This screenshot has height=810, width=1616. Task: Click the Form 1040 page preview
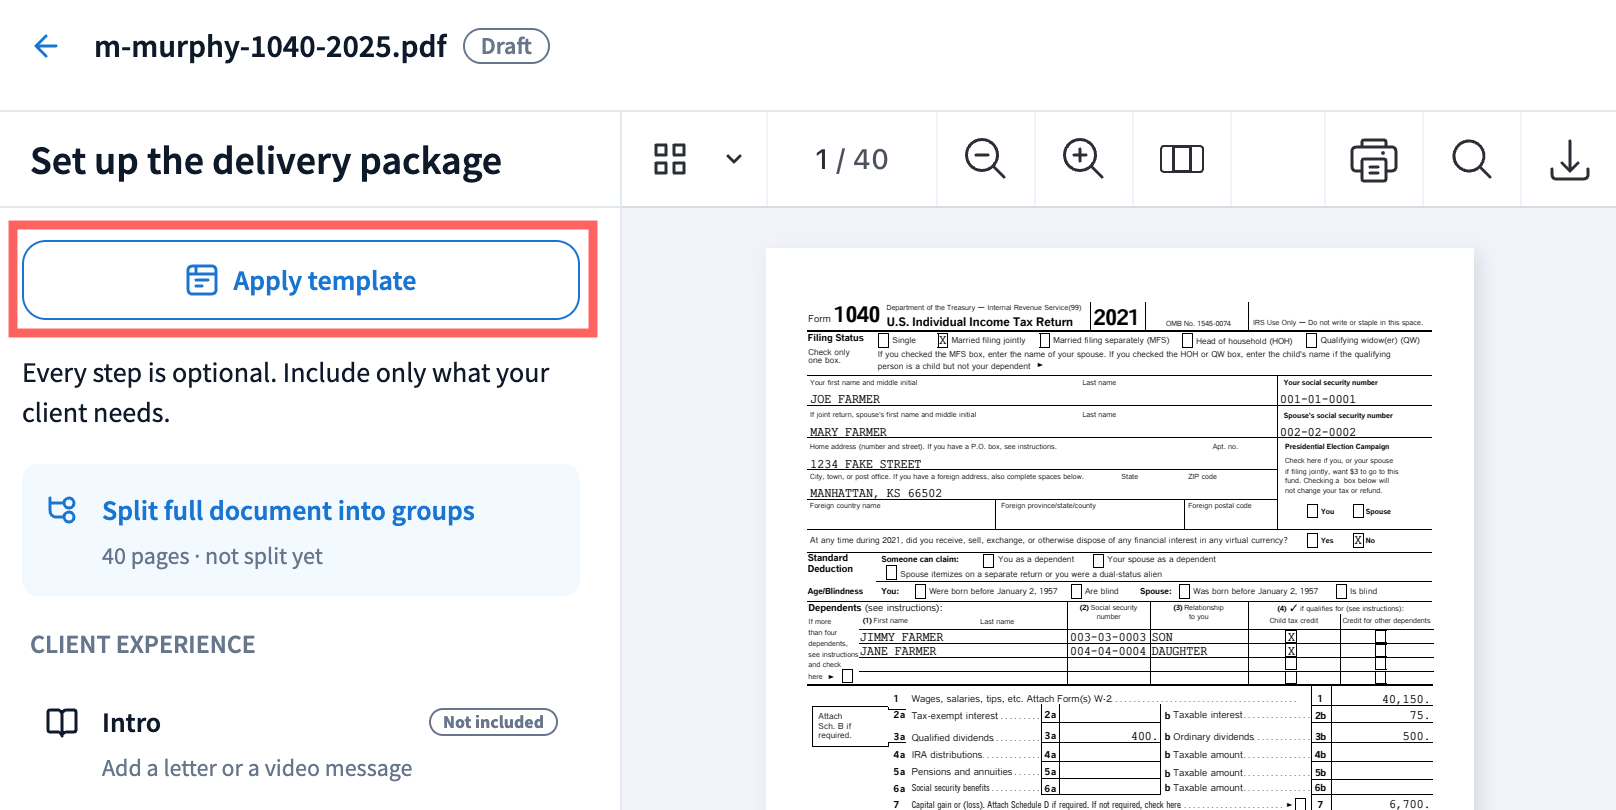(x=1120, y=529)
